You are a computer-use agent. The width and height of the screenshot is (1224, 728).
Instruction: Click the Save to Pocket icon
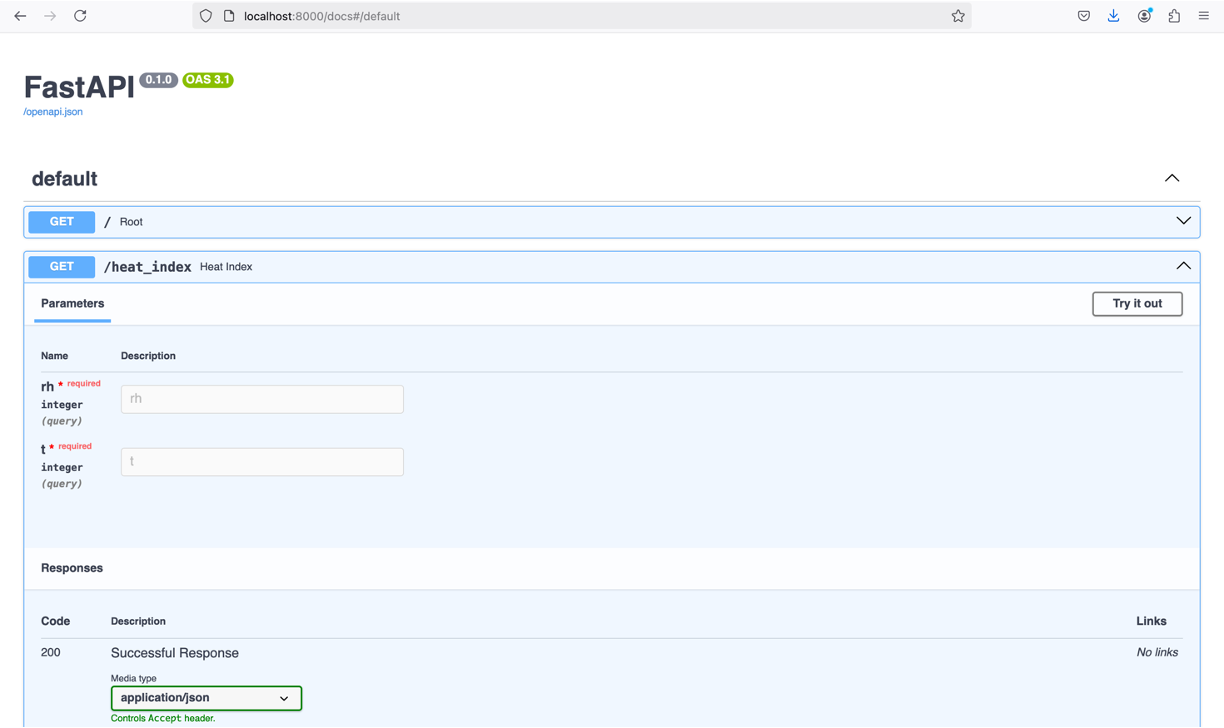click(x=1083, y=16)
